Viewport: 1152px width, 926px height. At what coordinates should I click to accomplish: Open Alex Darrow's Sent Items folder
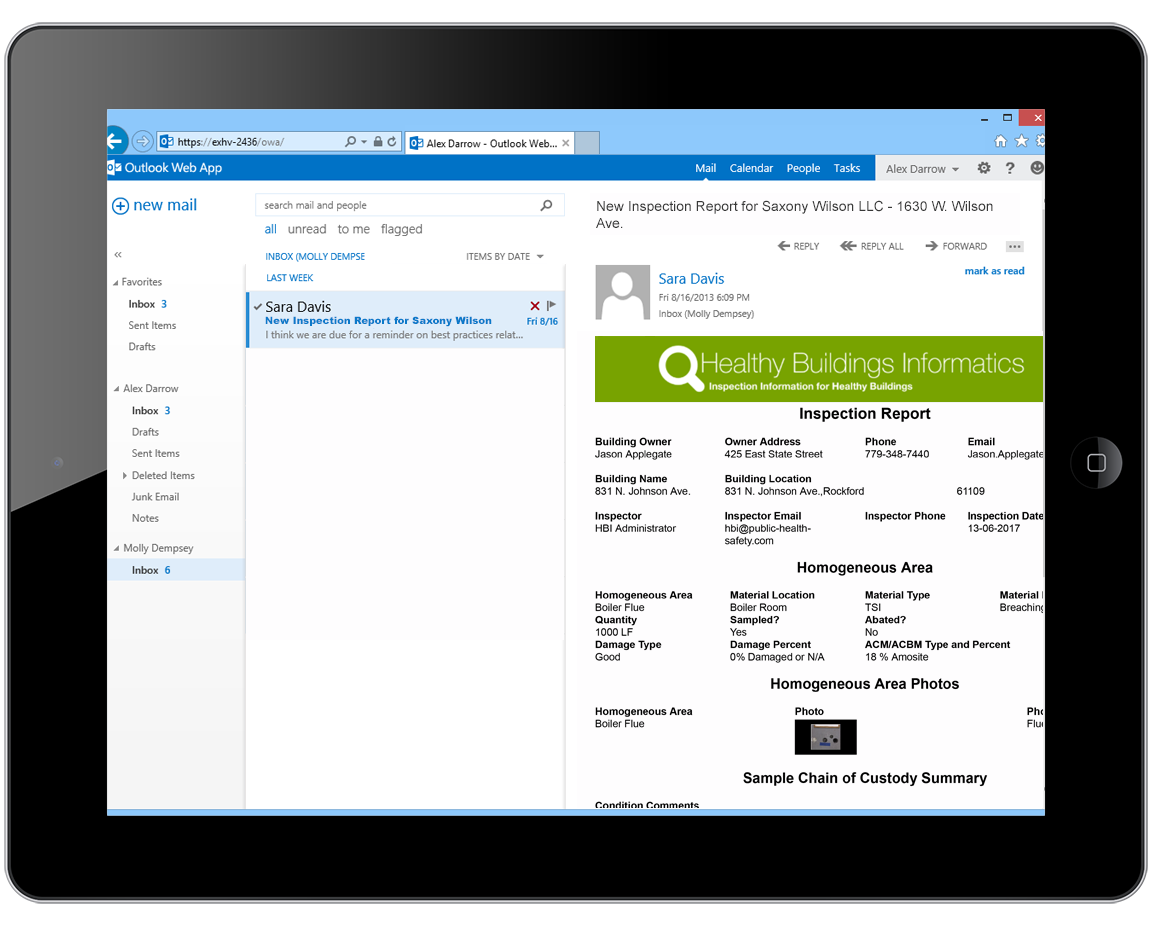coord(156,453)
